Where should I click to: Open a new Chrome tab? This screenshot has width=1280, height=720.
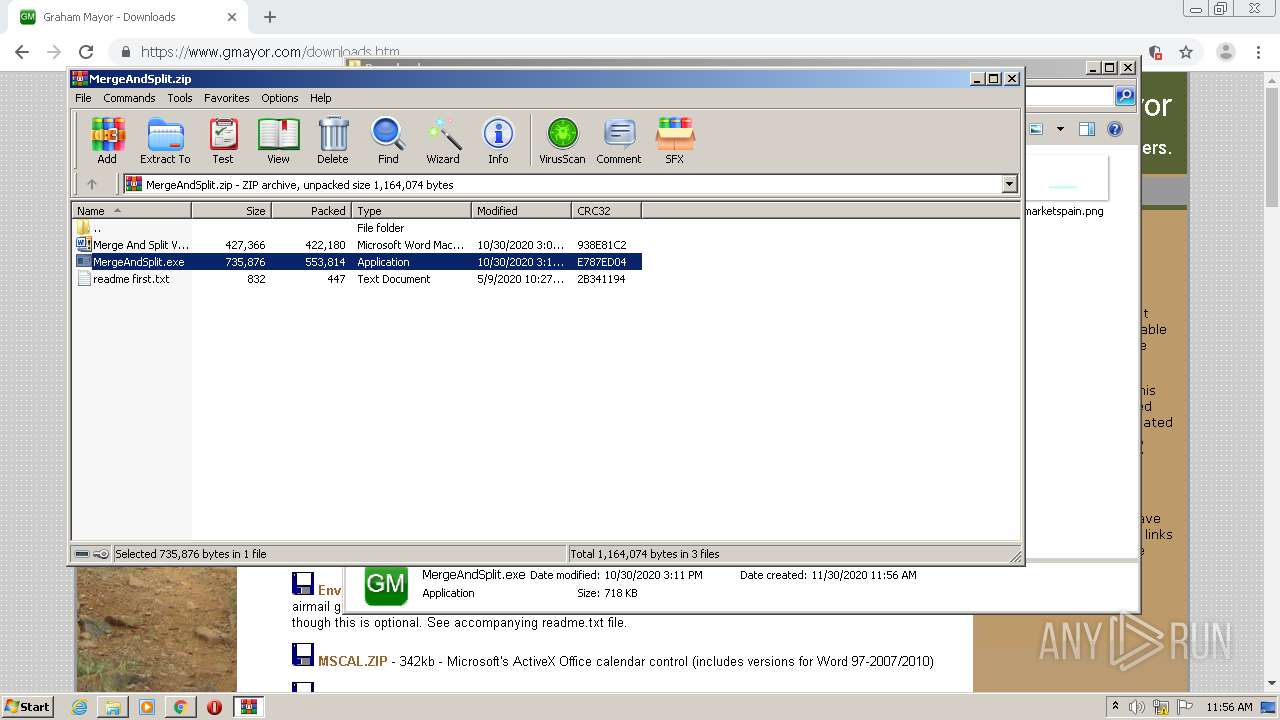pyautogui.click(x=270, y=17)
